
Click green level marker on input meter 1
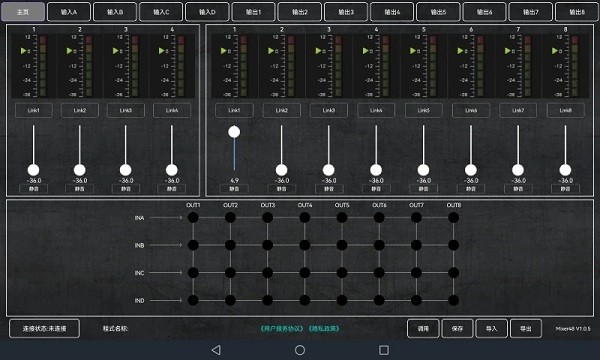point(23,50)
